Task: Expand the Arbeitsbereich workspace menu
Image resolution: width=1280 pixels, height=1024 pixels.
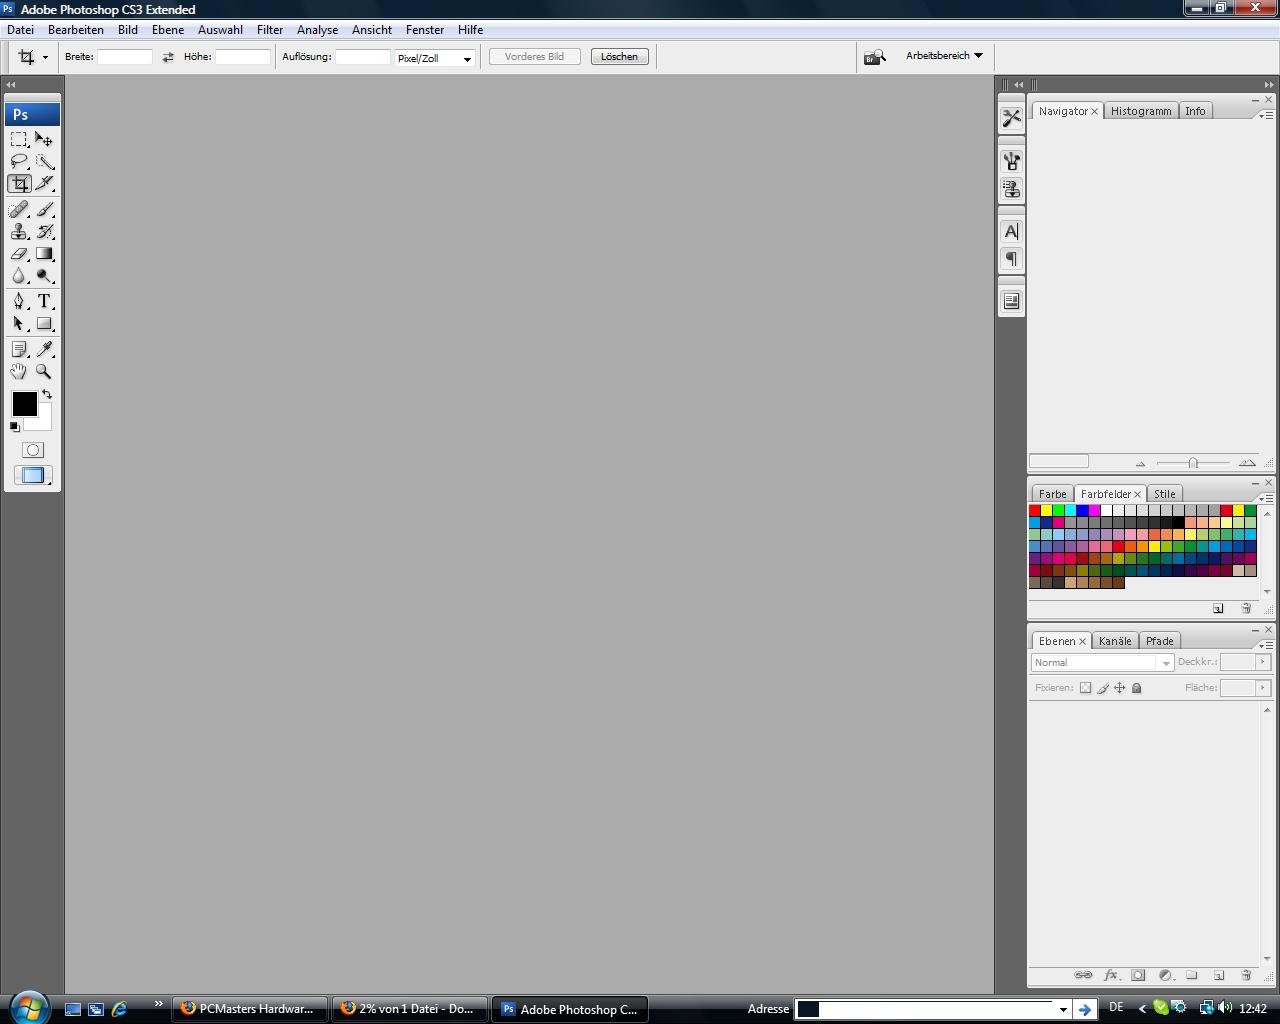Action: pyautogui.click(x=944, y=56)
